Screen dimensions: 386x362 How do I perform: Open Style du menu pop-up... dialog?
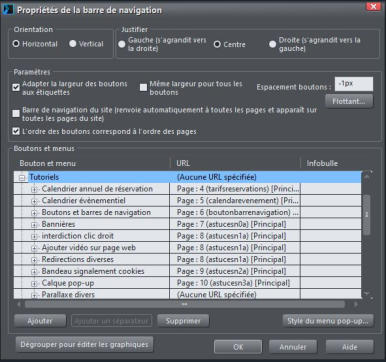tap(328, 321)
